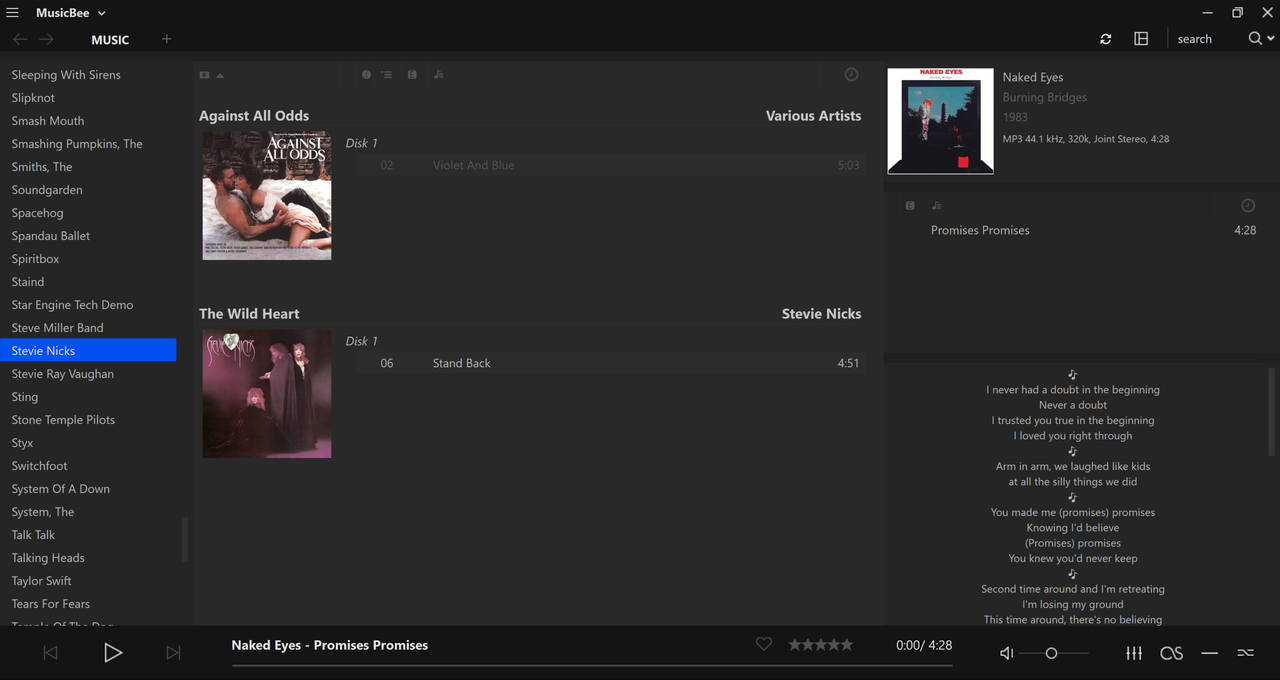The height and width of the screenshot is (680, 1280).
Task: Click Various Artists album artist heading
Action: pyautogui.click(x=813, y=116)
